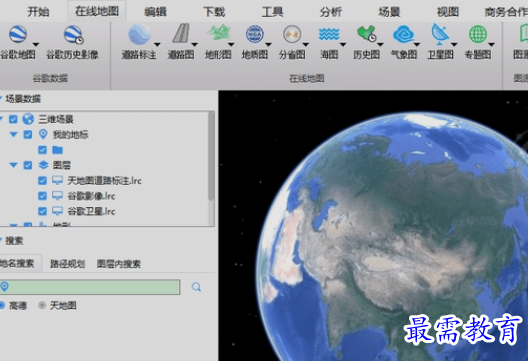This screenshot has width=528, height=361.
Task: Switch to the 分析 ribbon tab
Action: pos(331,12)
